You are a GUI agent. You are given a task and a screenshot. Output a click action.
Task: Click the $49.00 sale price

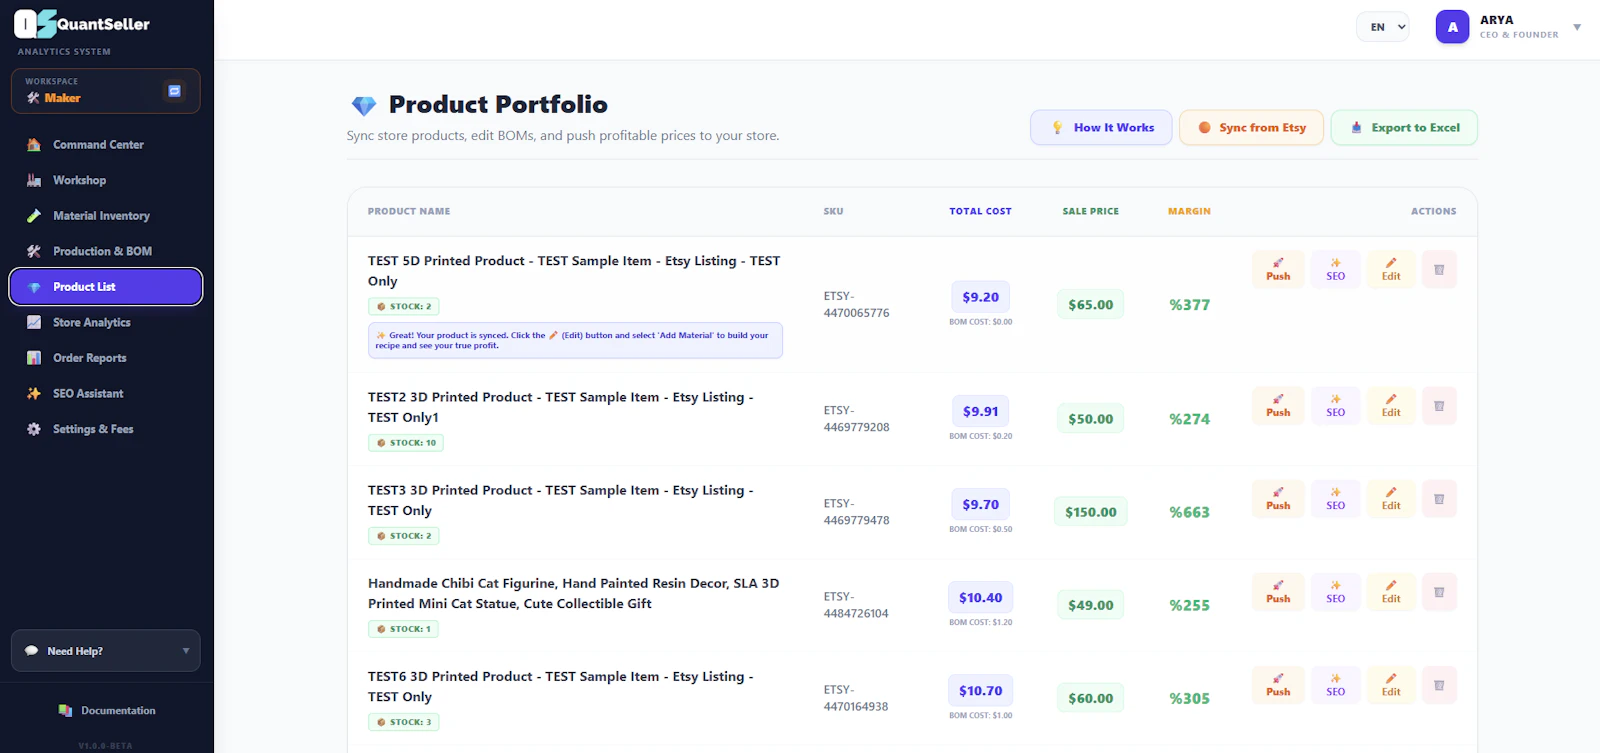click(1090, 605)
